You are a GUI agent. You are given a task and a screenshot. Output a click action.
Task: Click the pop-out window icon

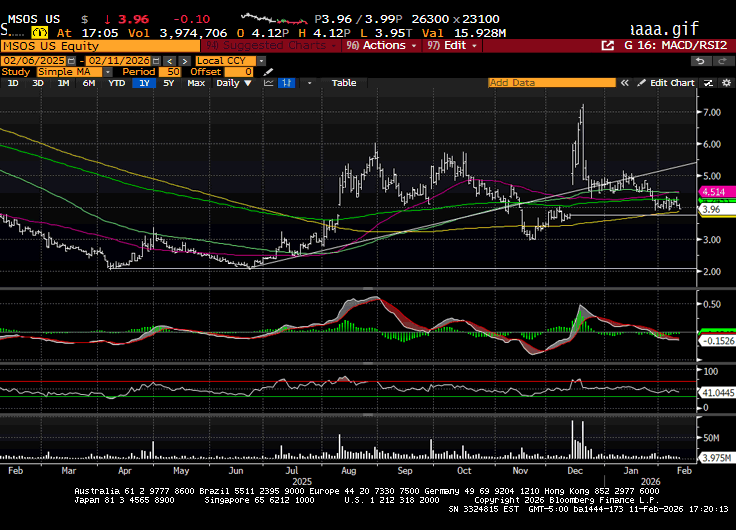pyautogui.click(x=607, y=46)
